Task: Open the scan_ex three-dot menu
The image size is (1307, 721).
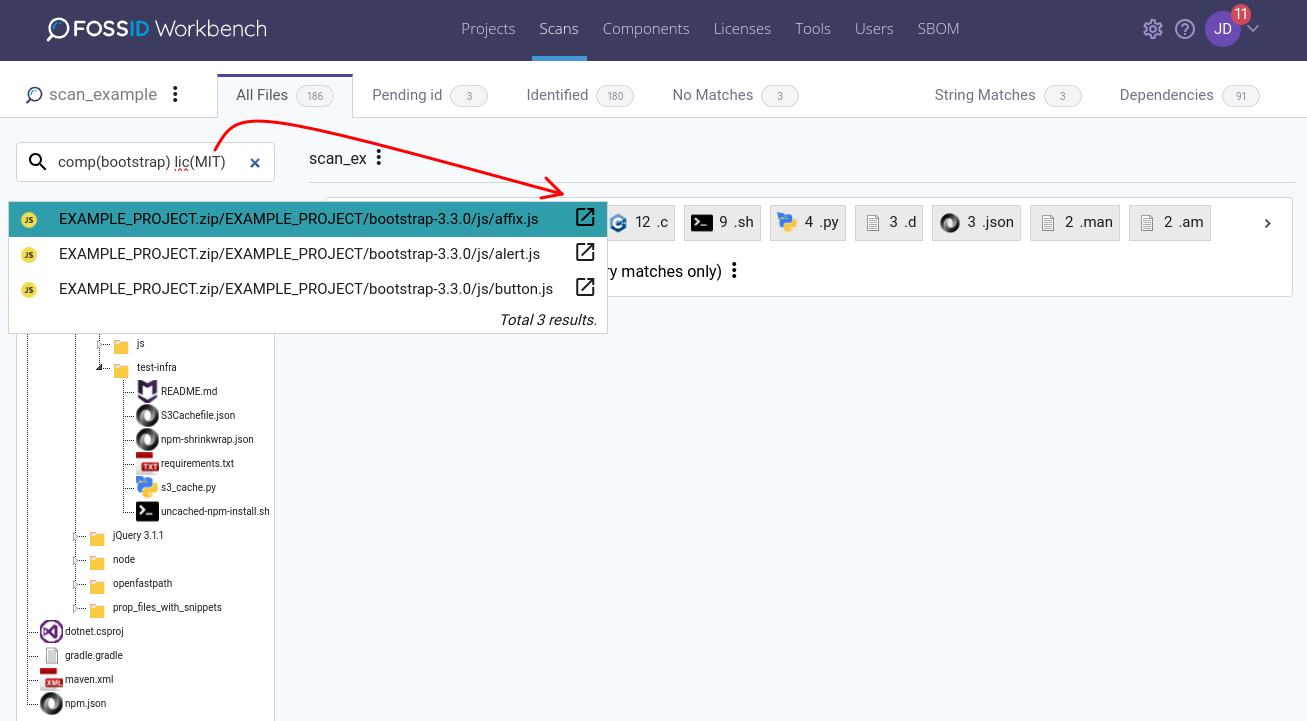Action: tap(378, 158)
